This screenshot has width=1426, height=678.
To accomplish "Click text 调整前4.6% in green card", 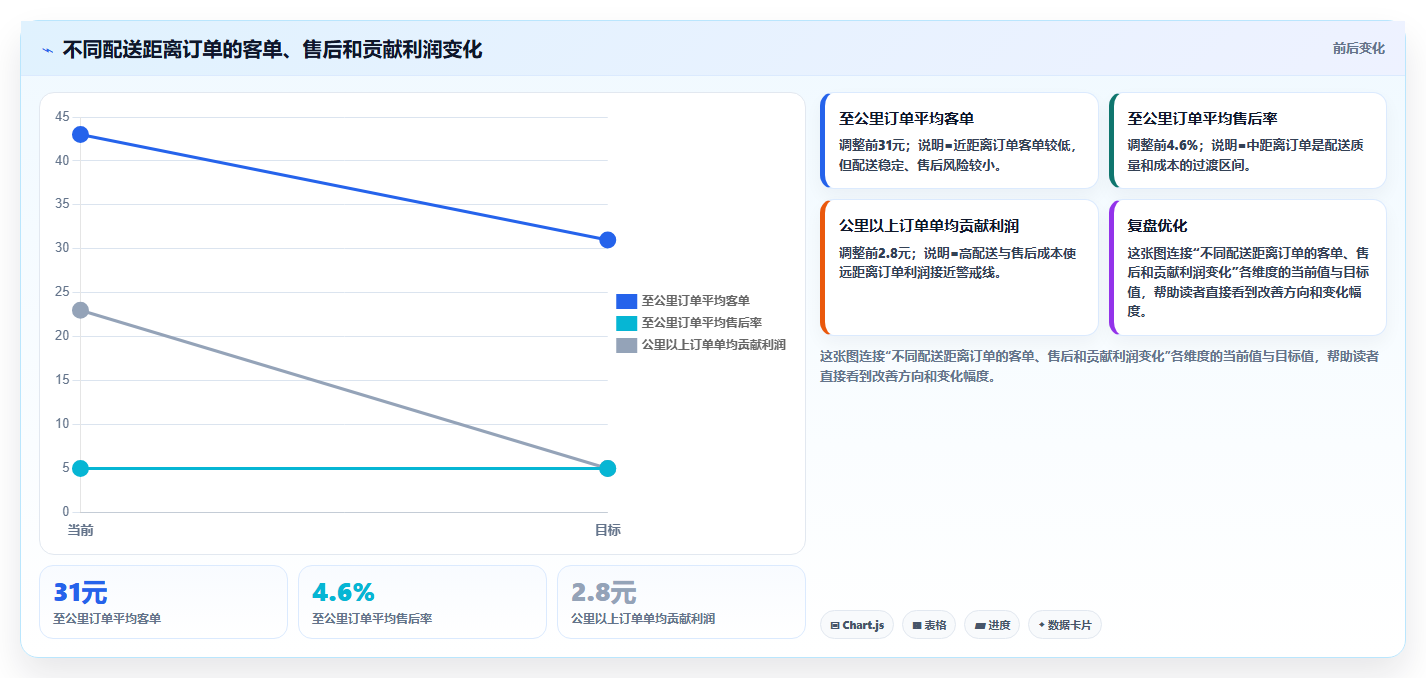I will (1165, 145).
